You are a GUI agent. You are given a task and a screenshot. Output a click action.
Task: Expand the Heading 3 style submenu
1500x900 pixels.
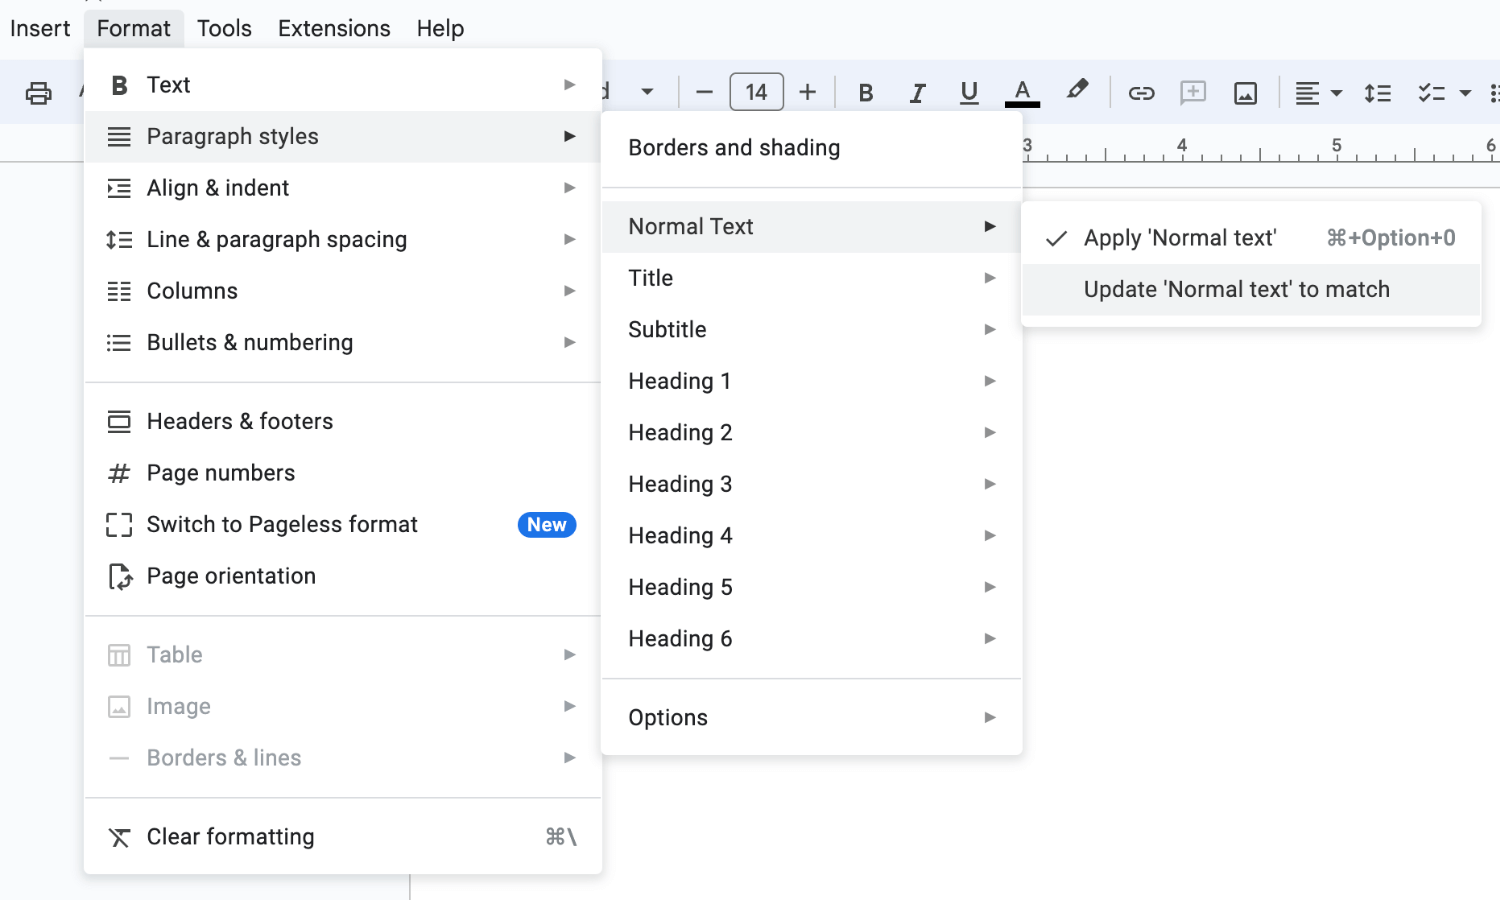[812, 484]
